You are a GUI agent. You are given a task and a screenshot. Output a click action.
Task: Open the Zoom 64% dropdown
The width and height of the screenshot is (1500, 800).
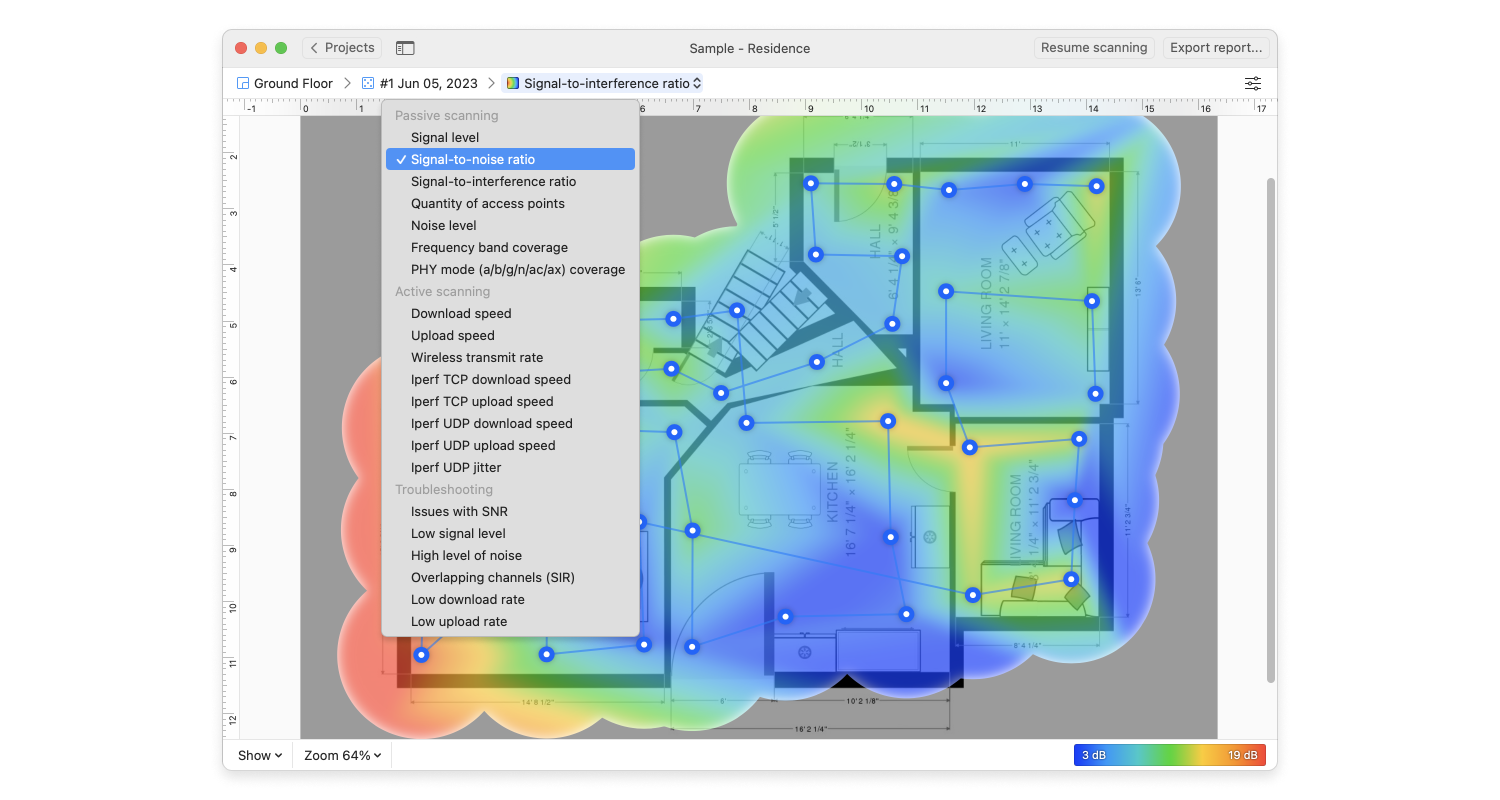click(343, 756)
